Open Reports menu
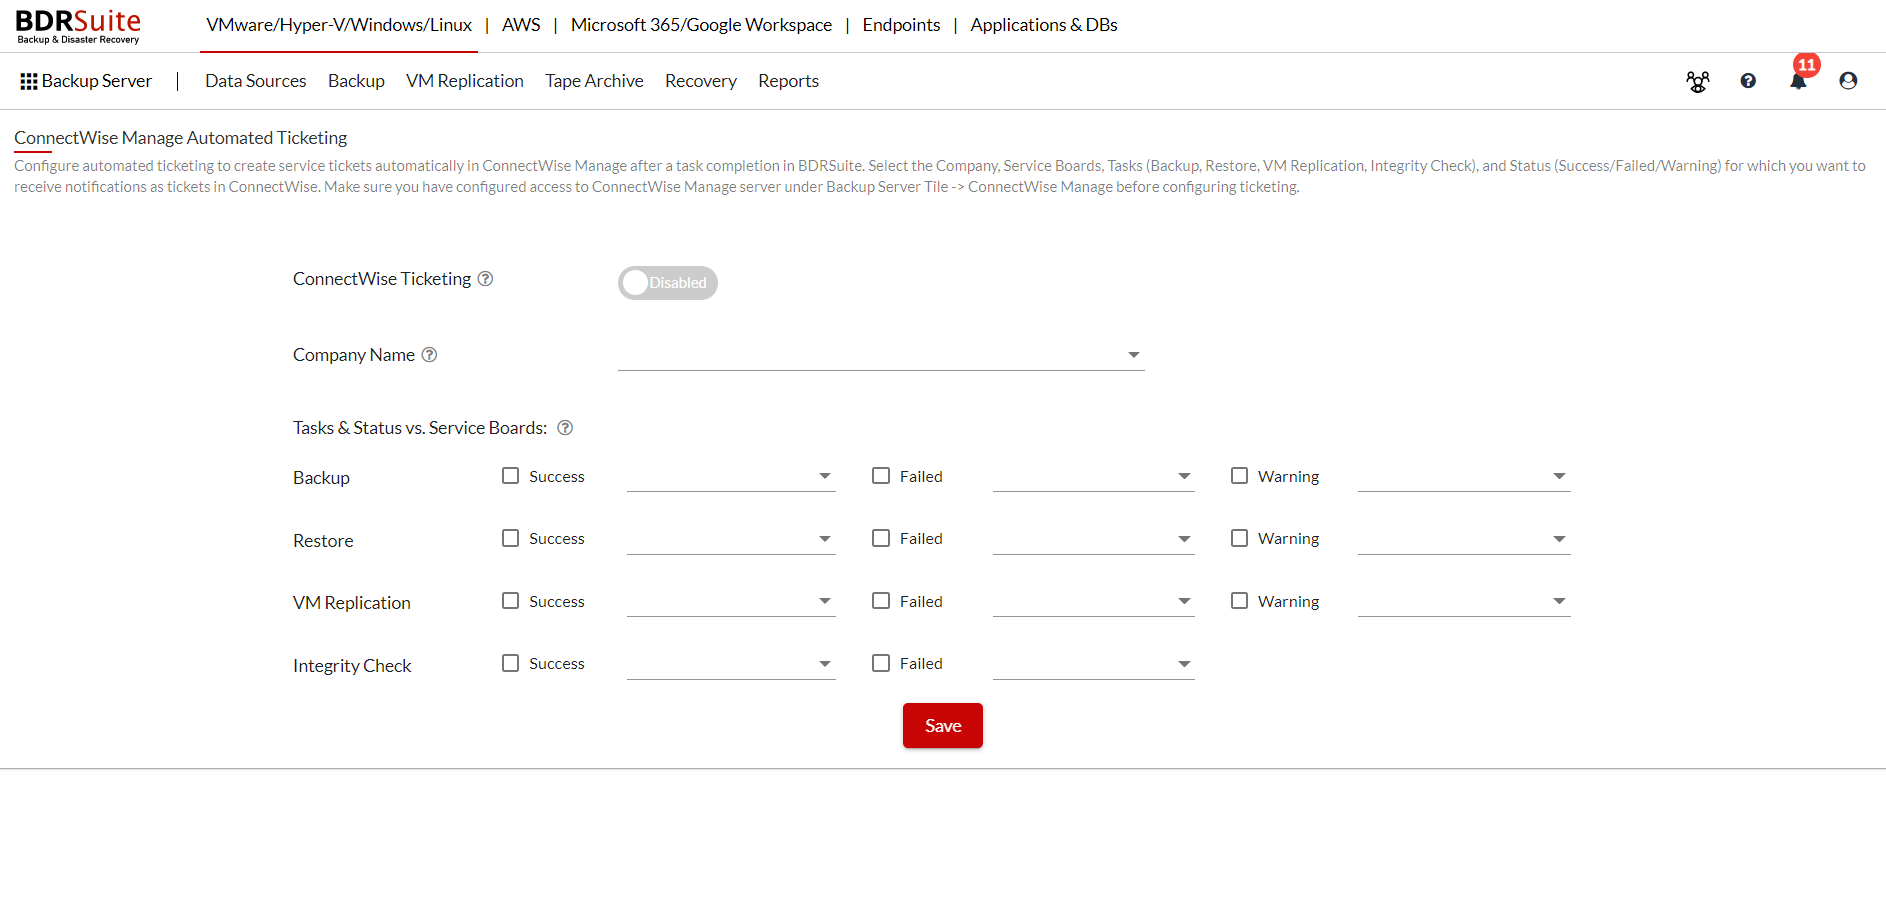Image resolution: width=1886 pixels, height=915 pixels. point(788,81)
